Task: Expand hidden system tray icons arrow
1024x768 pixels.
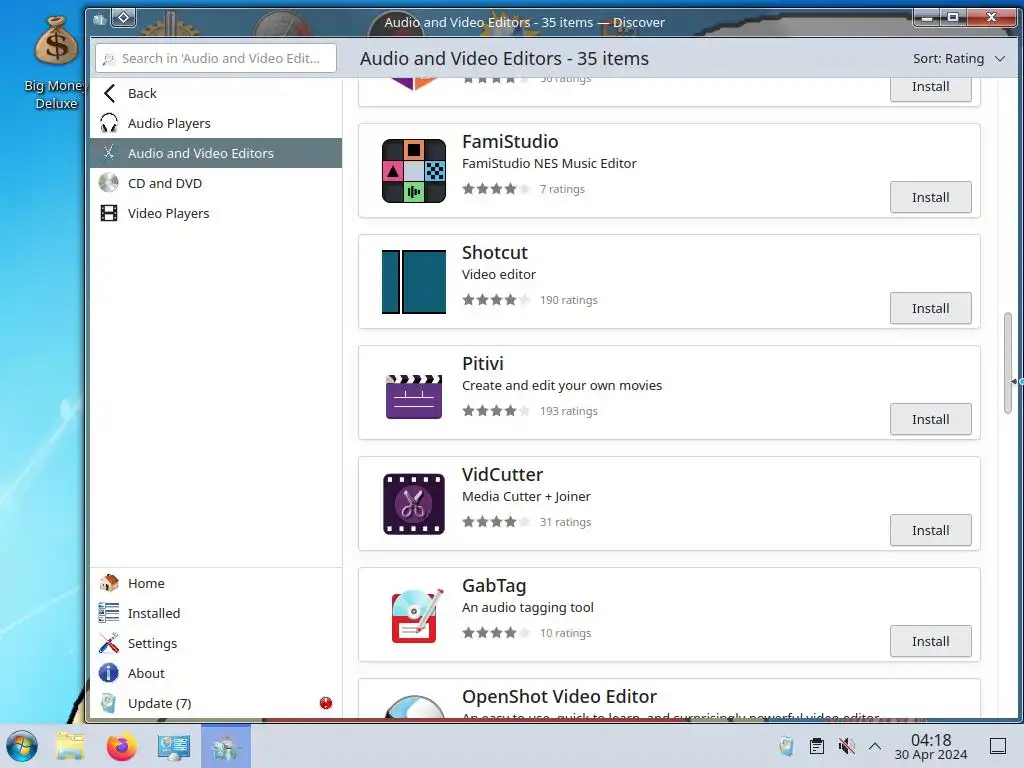Action: click(x=875, y=746)
